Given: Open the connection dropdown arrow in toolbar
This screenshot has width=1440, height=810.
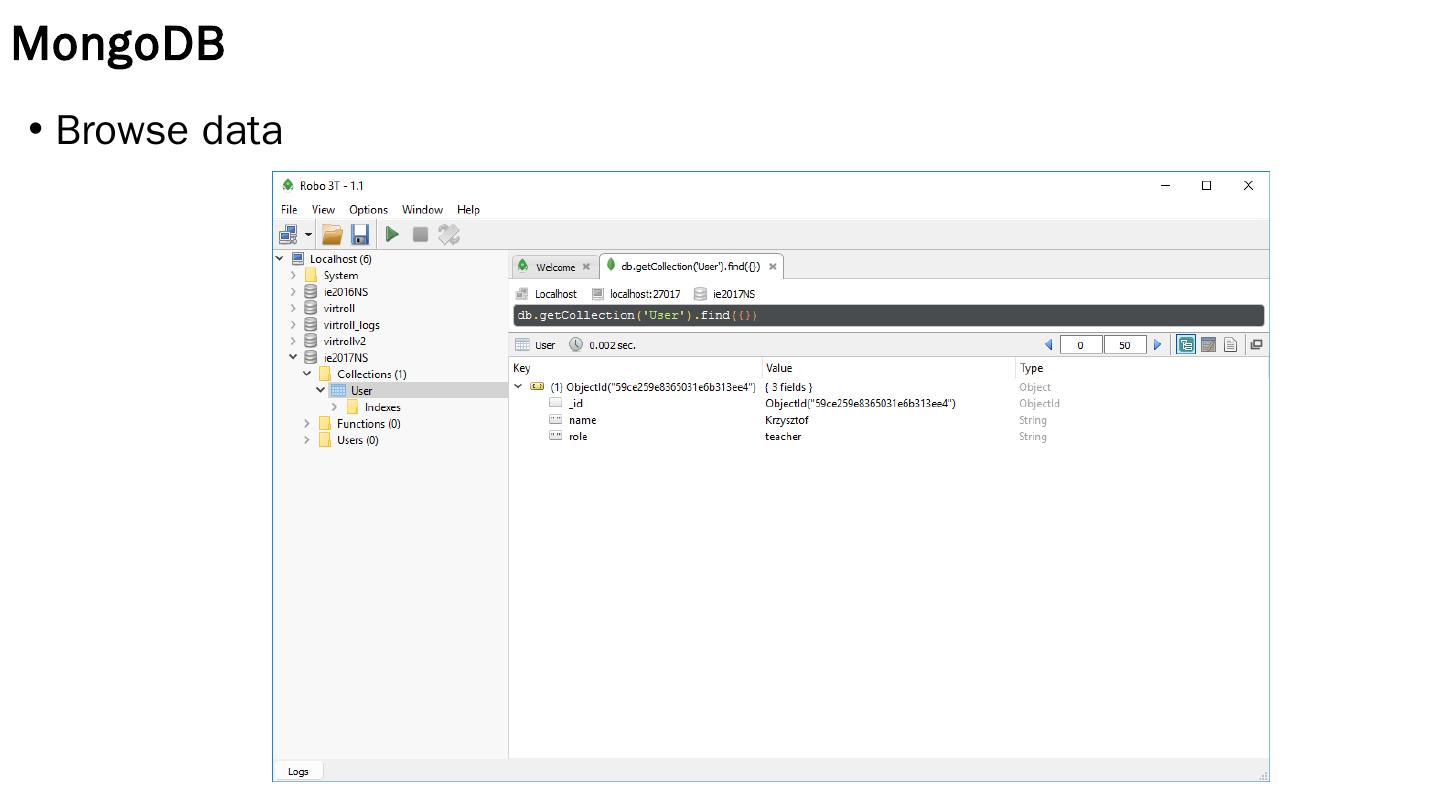Looking at the screenshot, I should [309, 235].
